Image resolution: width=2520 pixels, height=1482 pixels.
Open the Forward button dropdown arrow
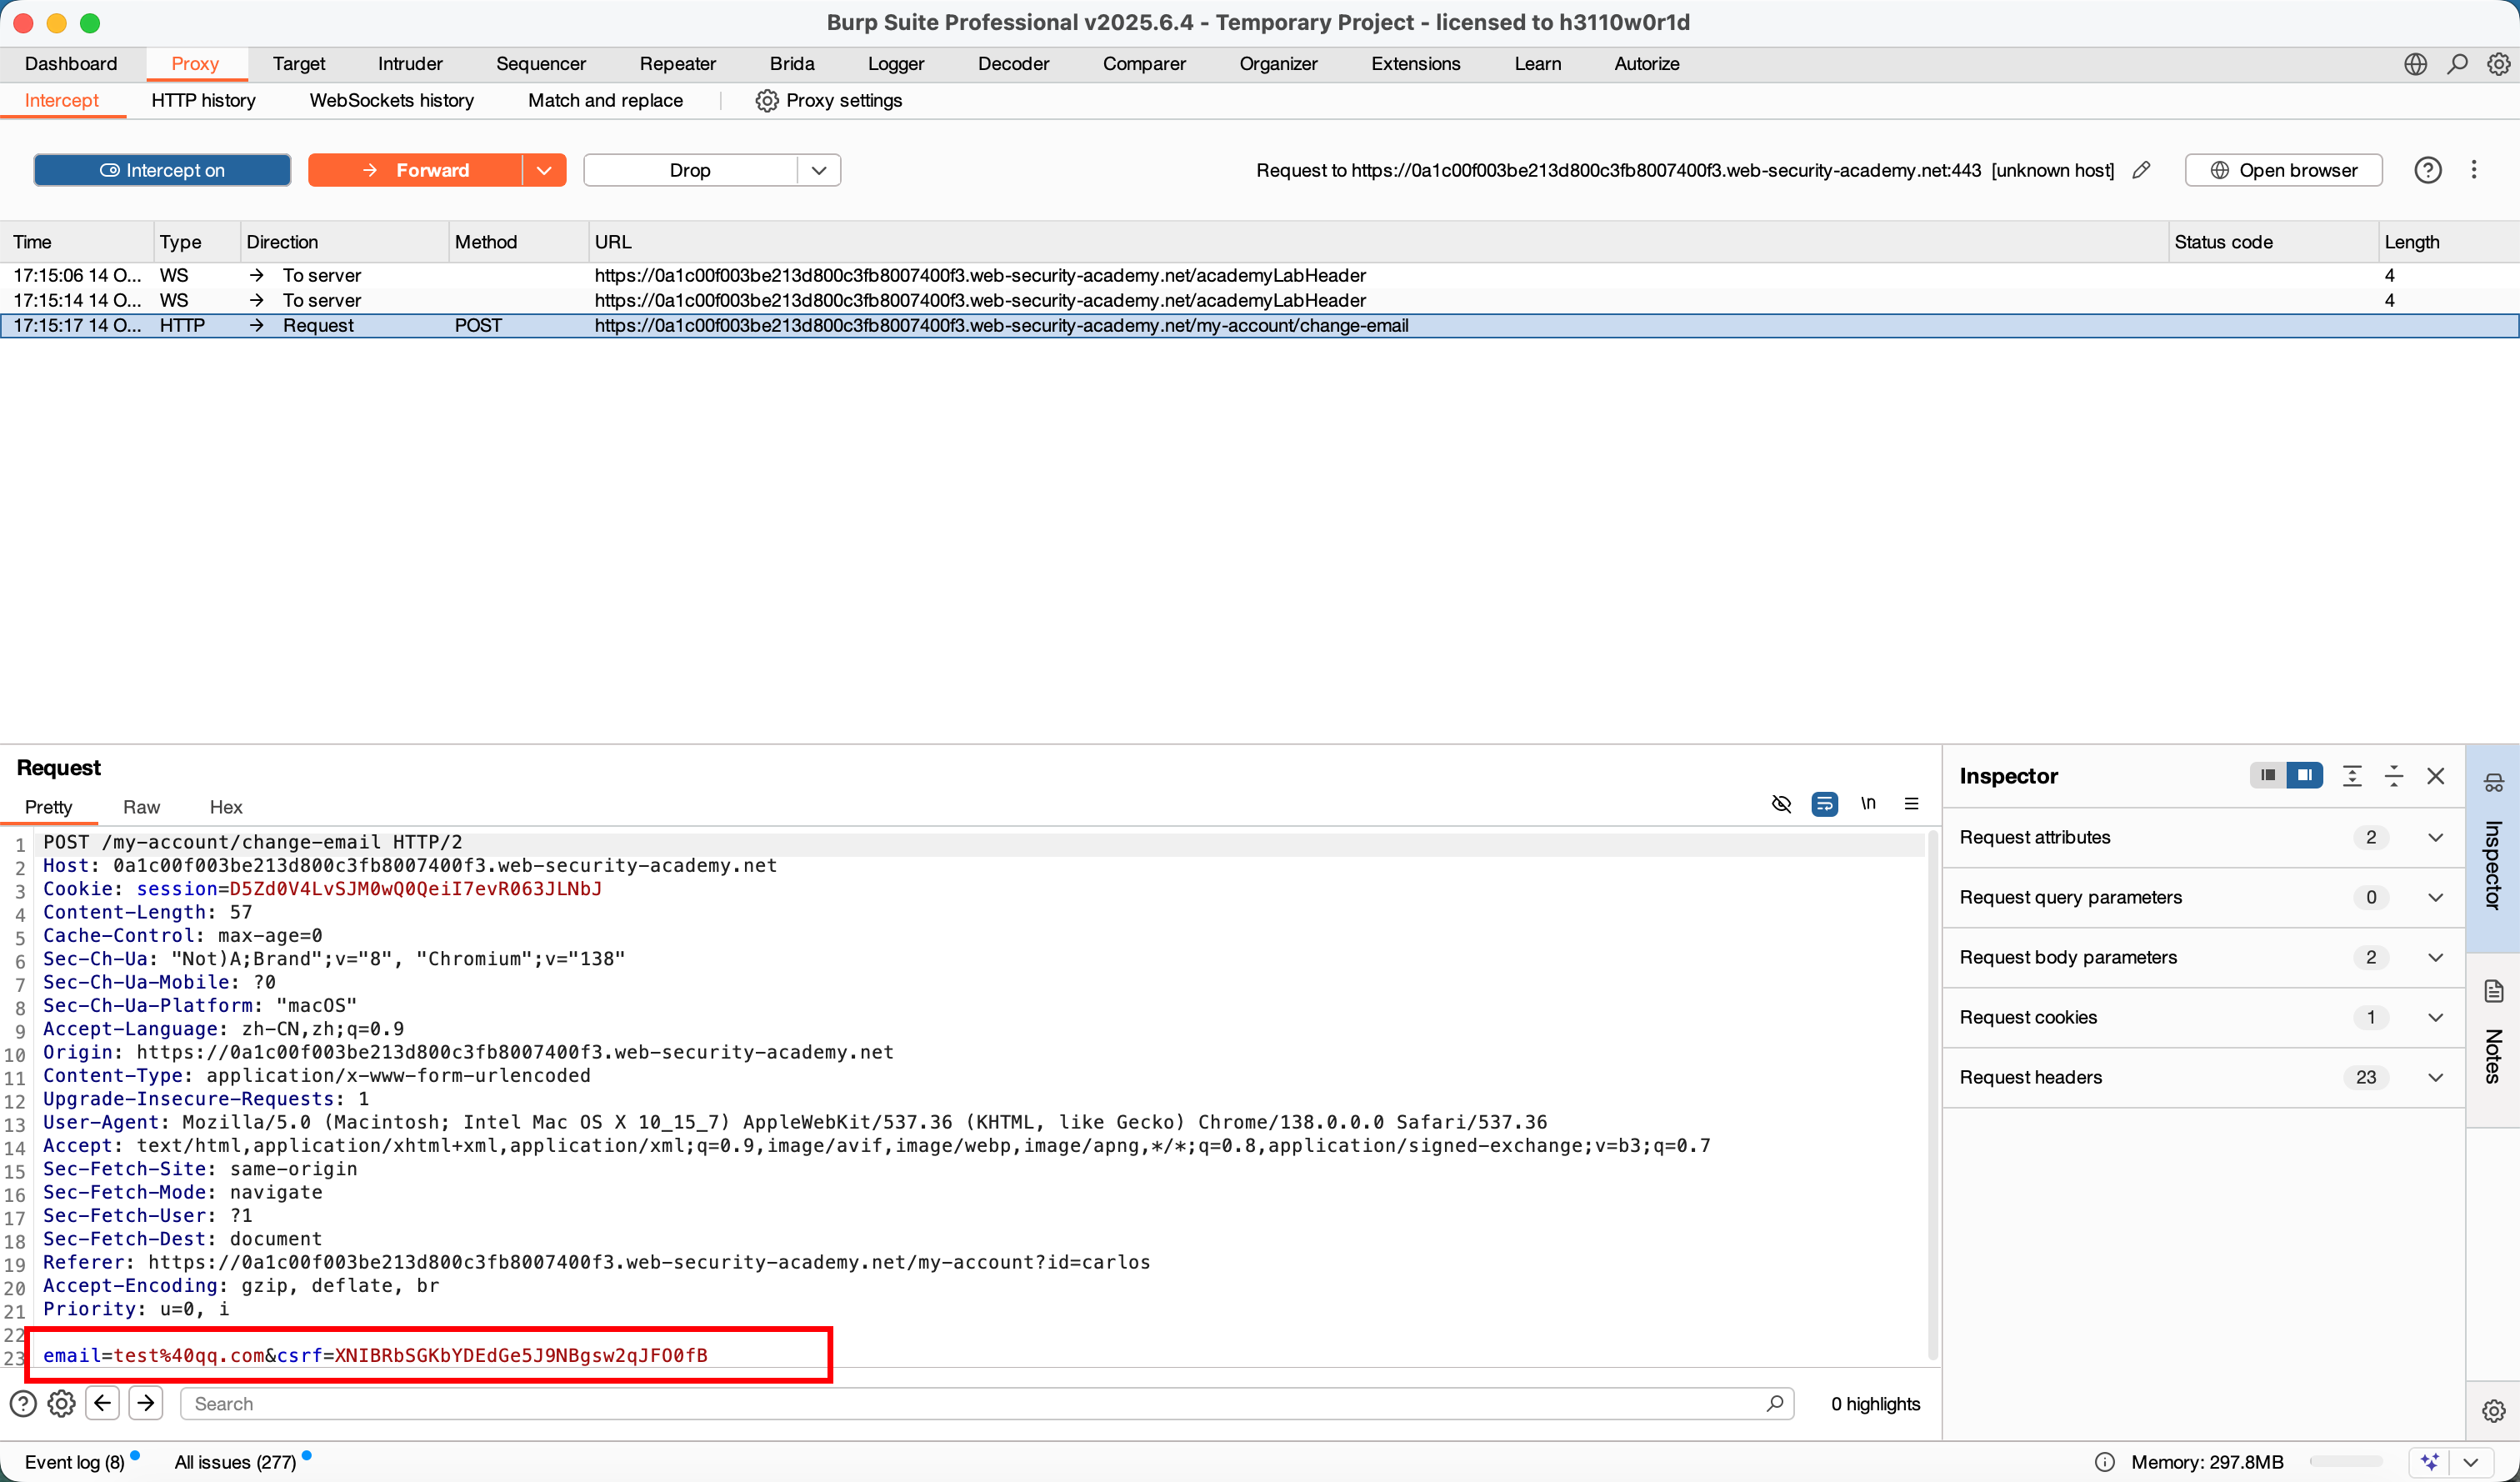544,170
